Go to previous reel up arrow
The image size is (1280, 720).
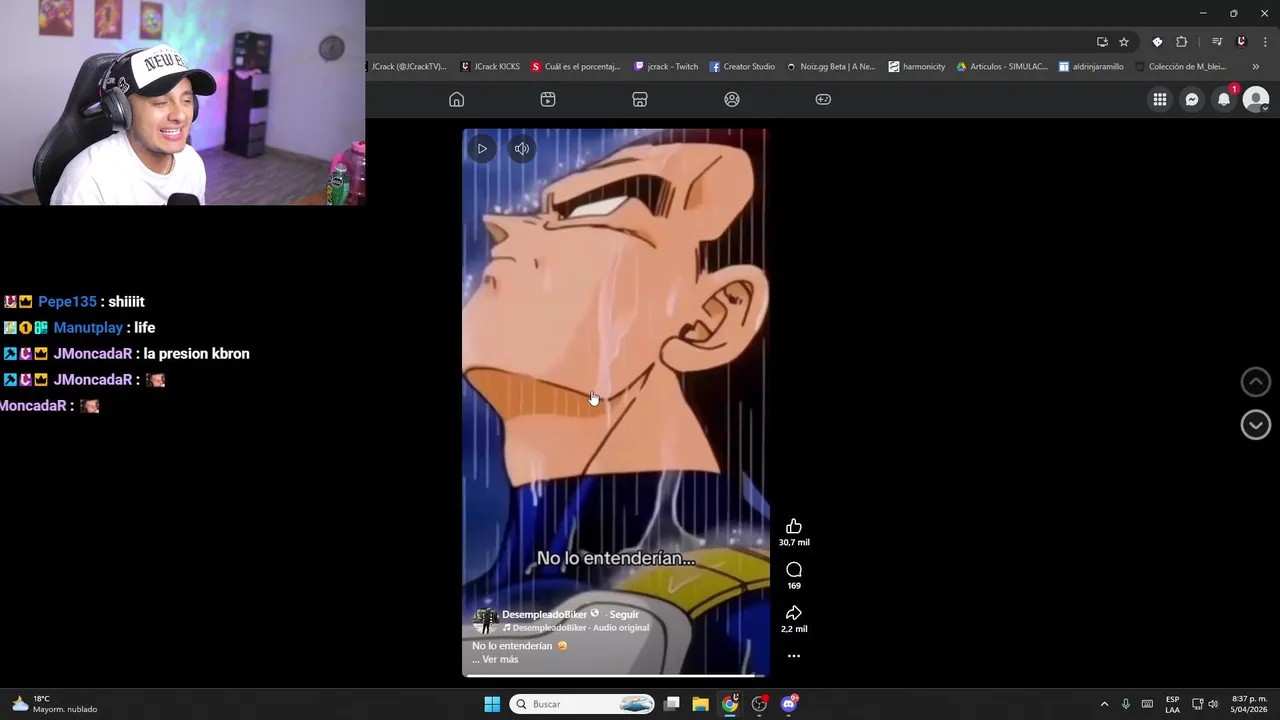click(1256, 382)
